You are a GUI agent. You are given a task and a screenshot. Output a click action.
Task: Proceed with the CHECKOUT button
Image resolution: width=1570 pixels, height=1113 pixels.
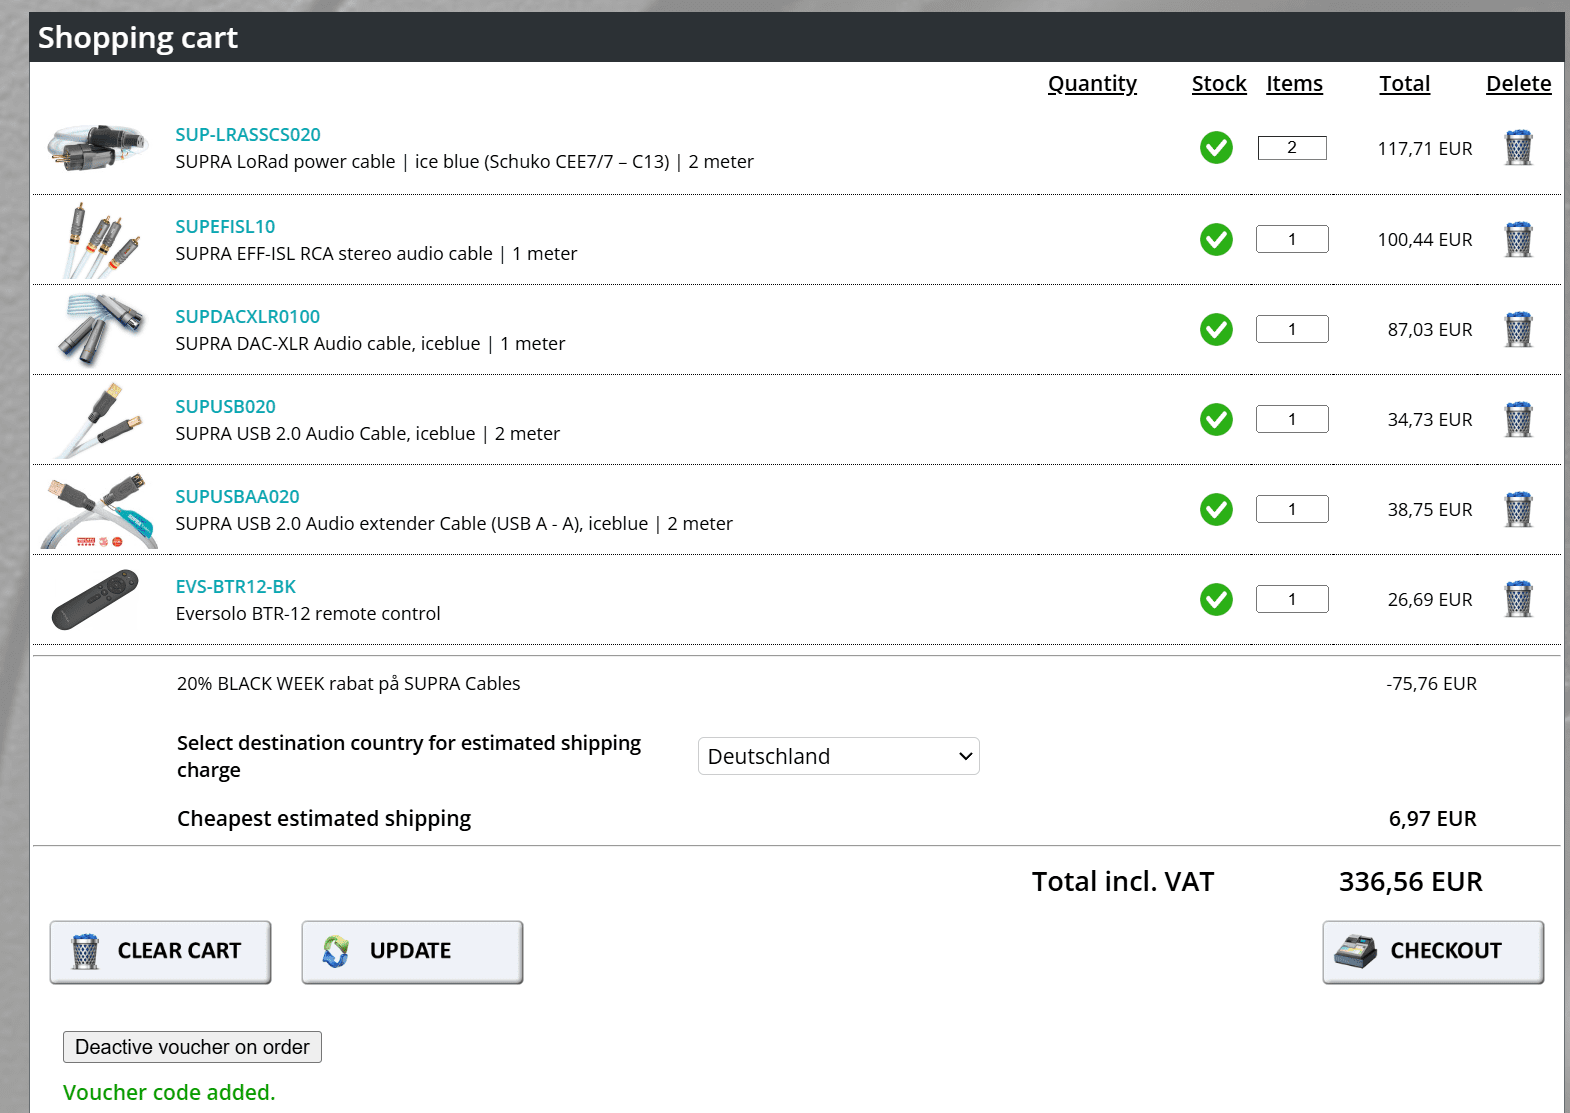[x=1433, y=952]
